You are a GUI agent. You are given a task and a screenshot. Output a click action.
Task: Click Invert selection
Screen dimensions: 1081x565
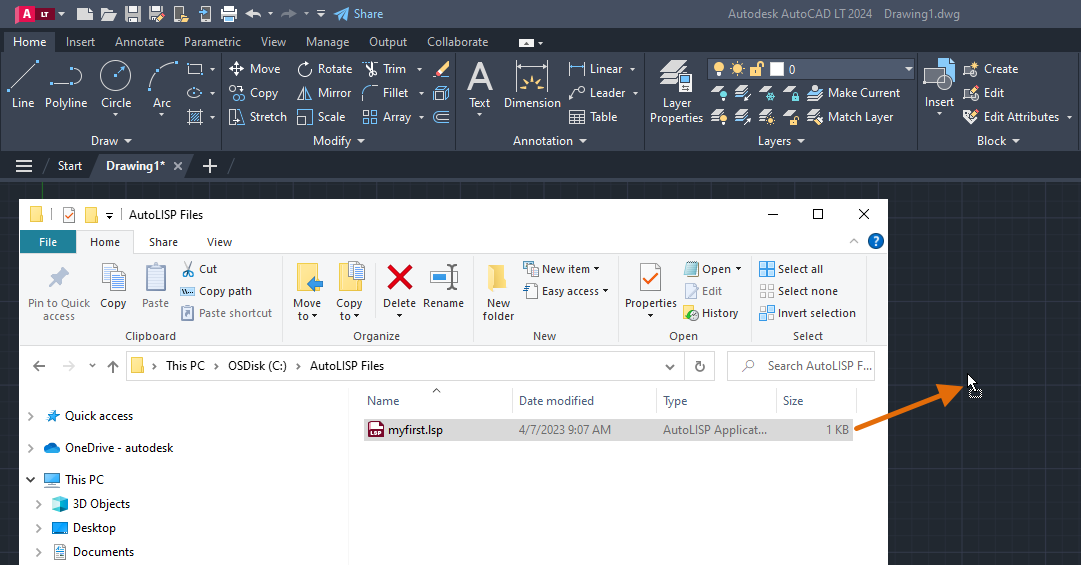807,314
